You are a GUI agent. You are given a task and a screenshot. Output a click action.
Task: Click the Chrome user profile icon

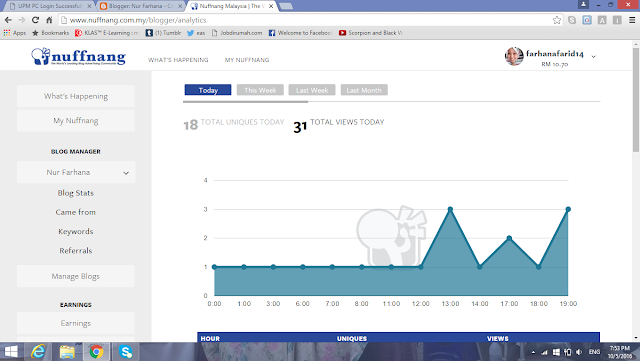pos(583,4)
